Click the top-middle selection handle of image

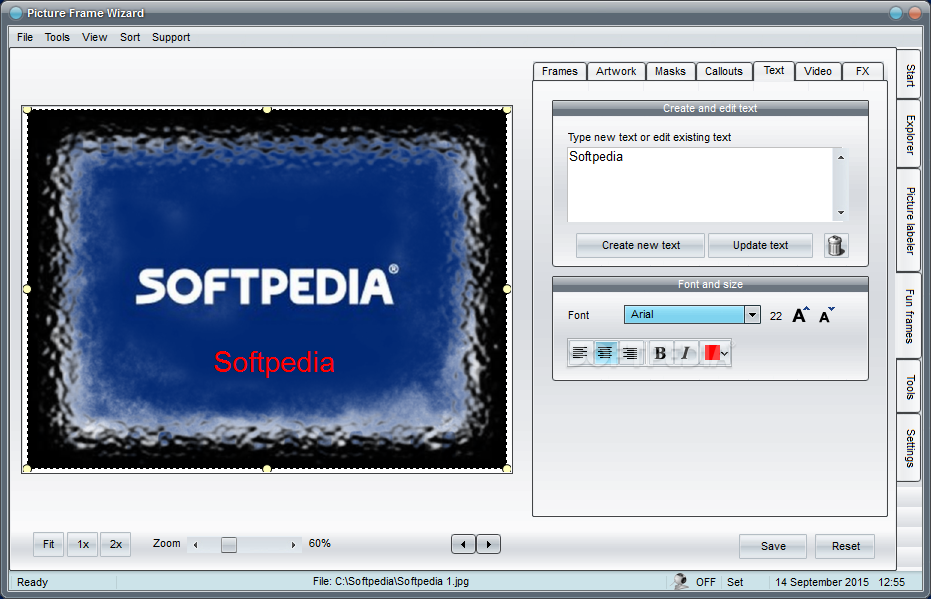click(267, 110)
